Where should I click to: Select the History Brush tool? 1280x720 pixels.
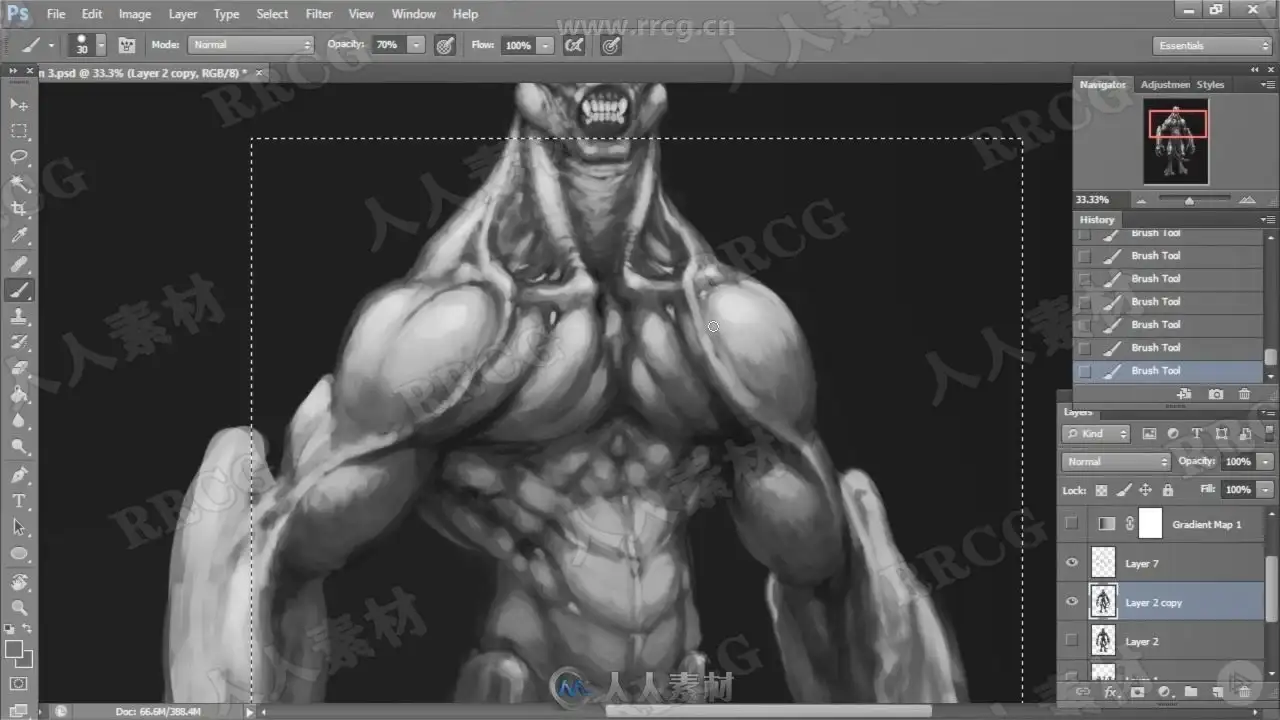pos(19,343)
